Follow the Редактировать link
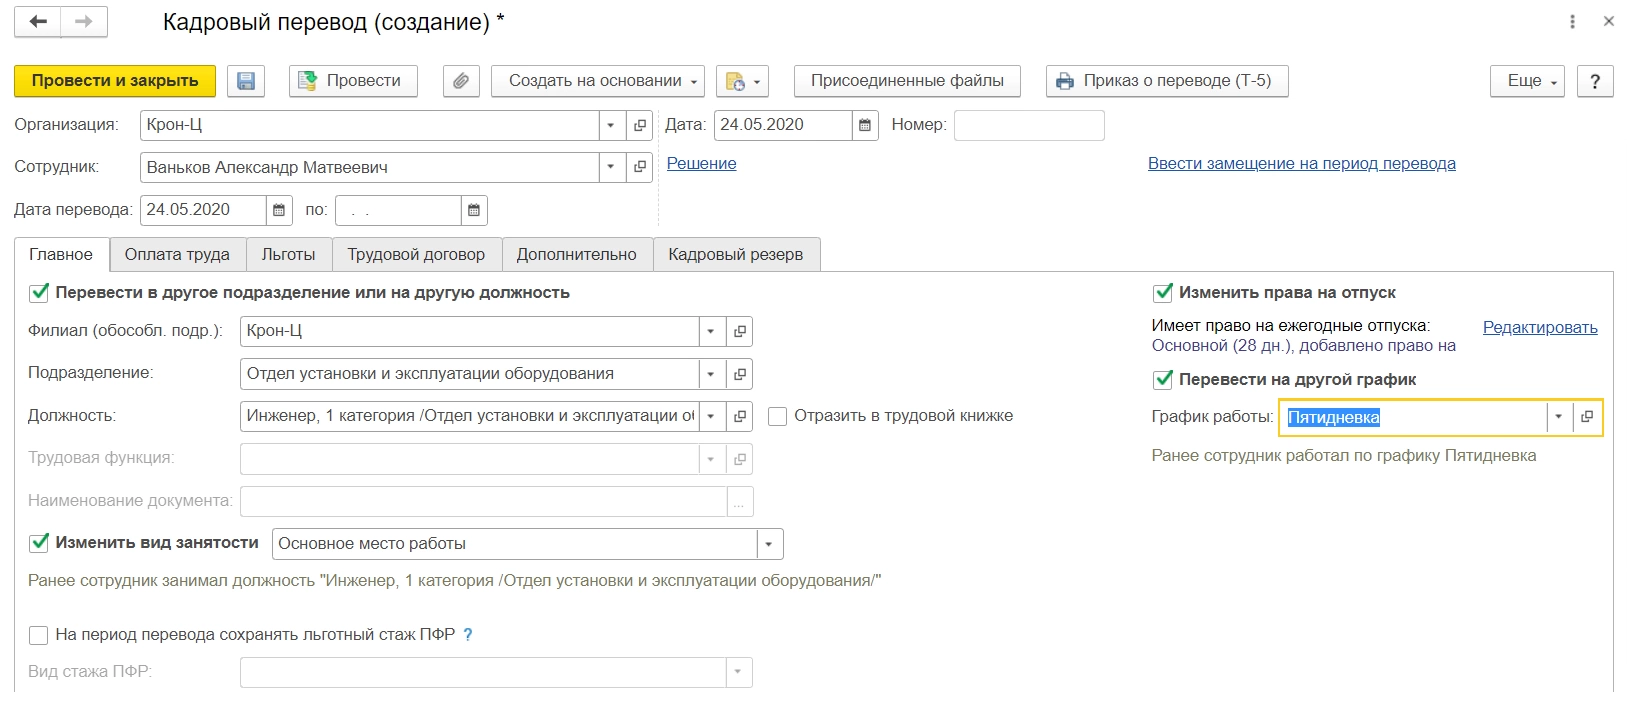1627x703 pixels. tap(1539, 327)
